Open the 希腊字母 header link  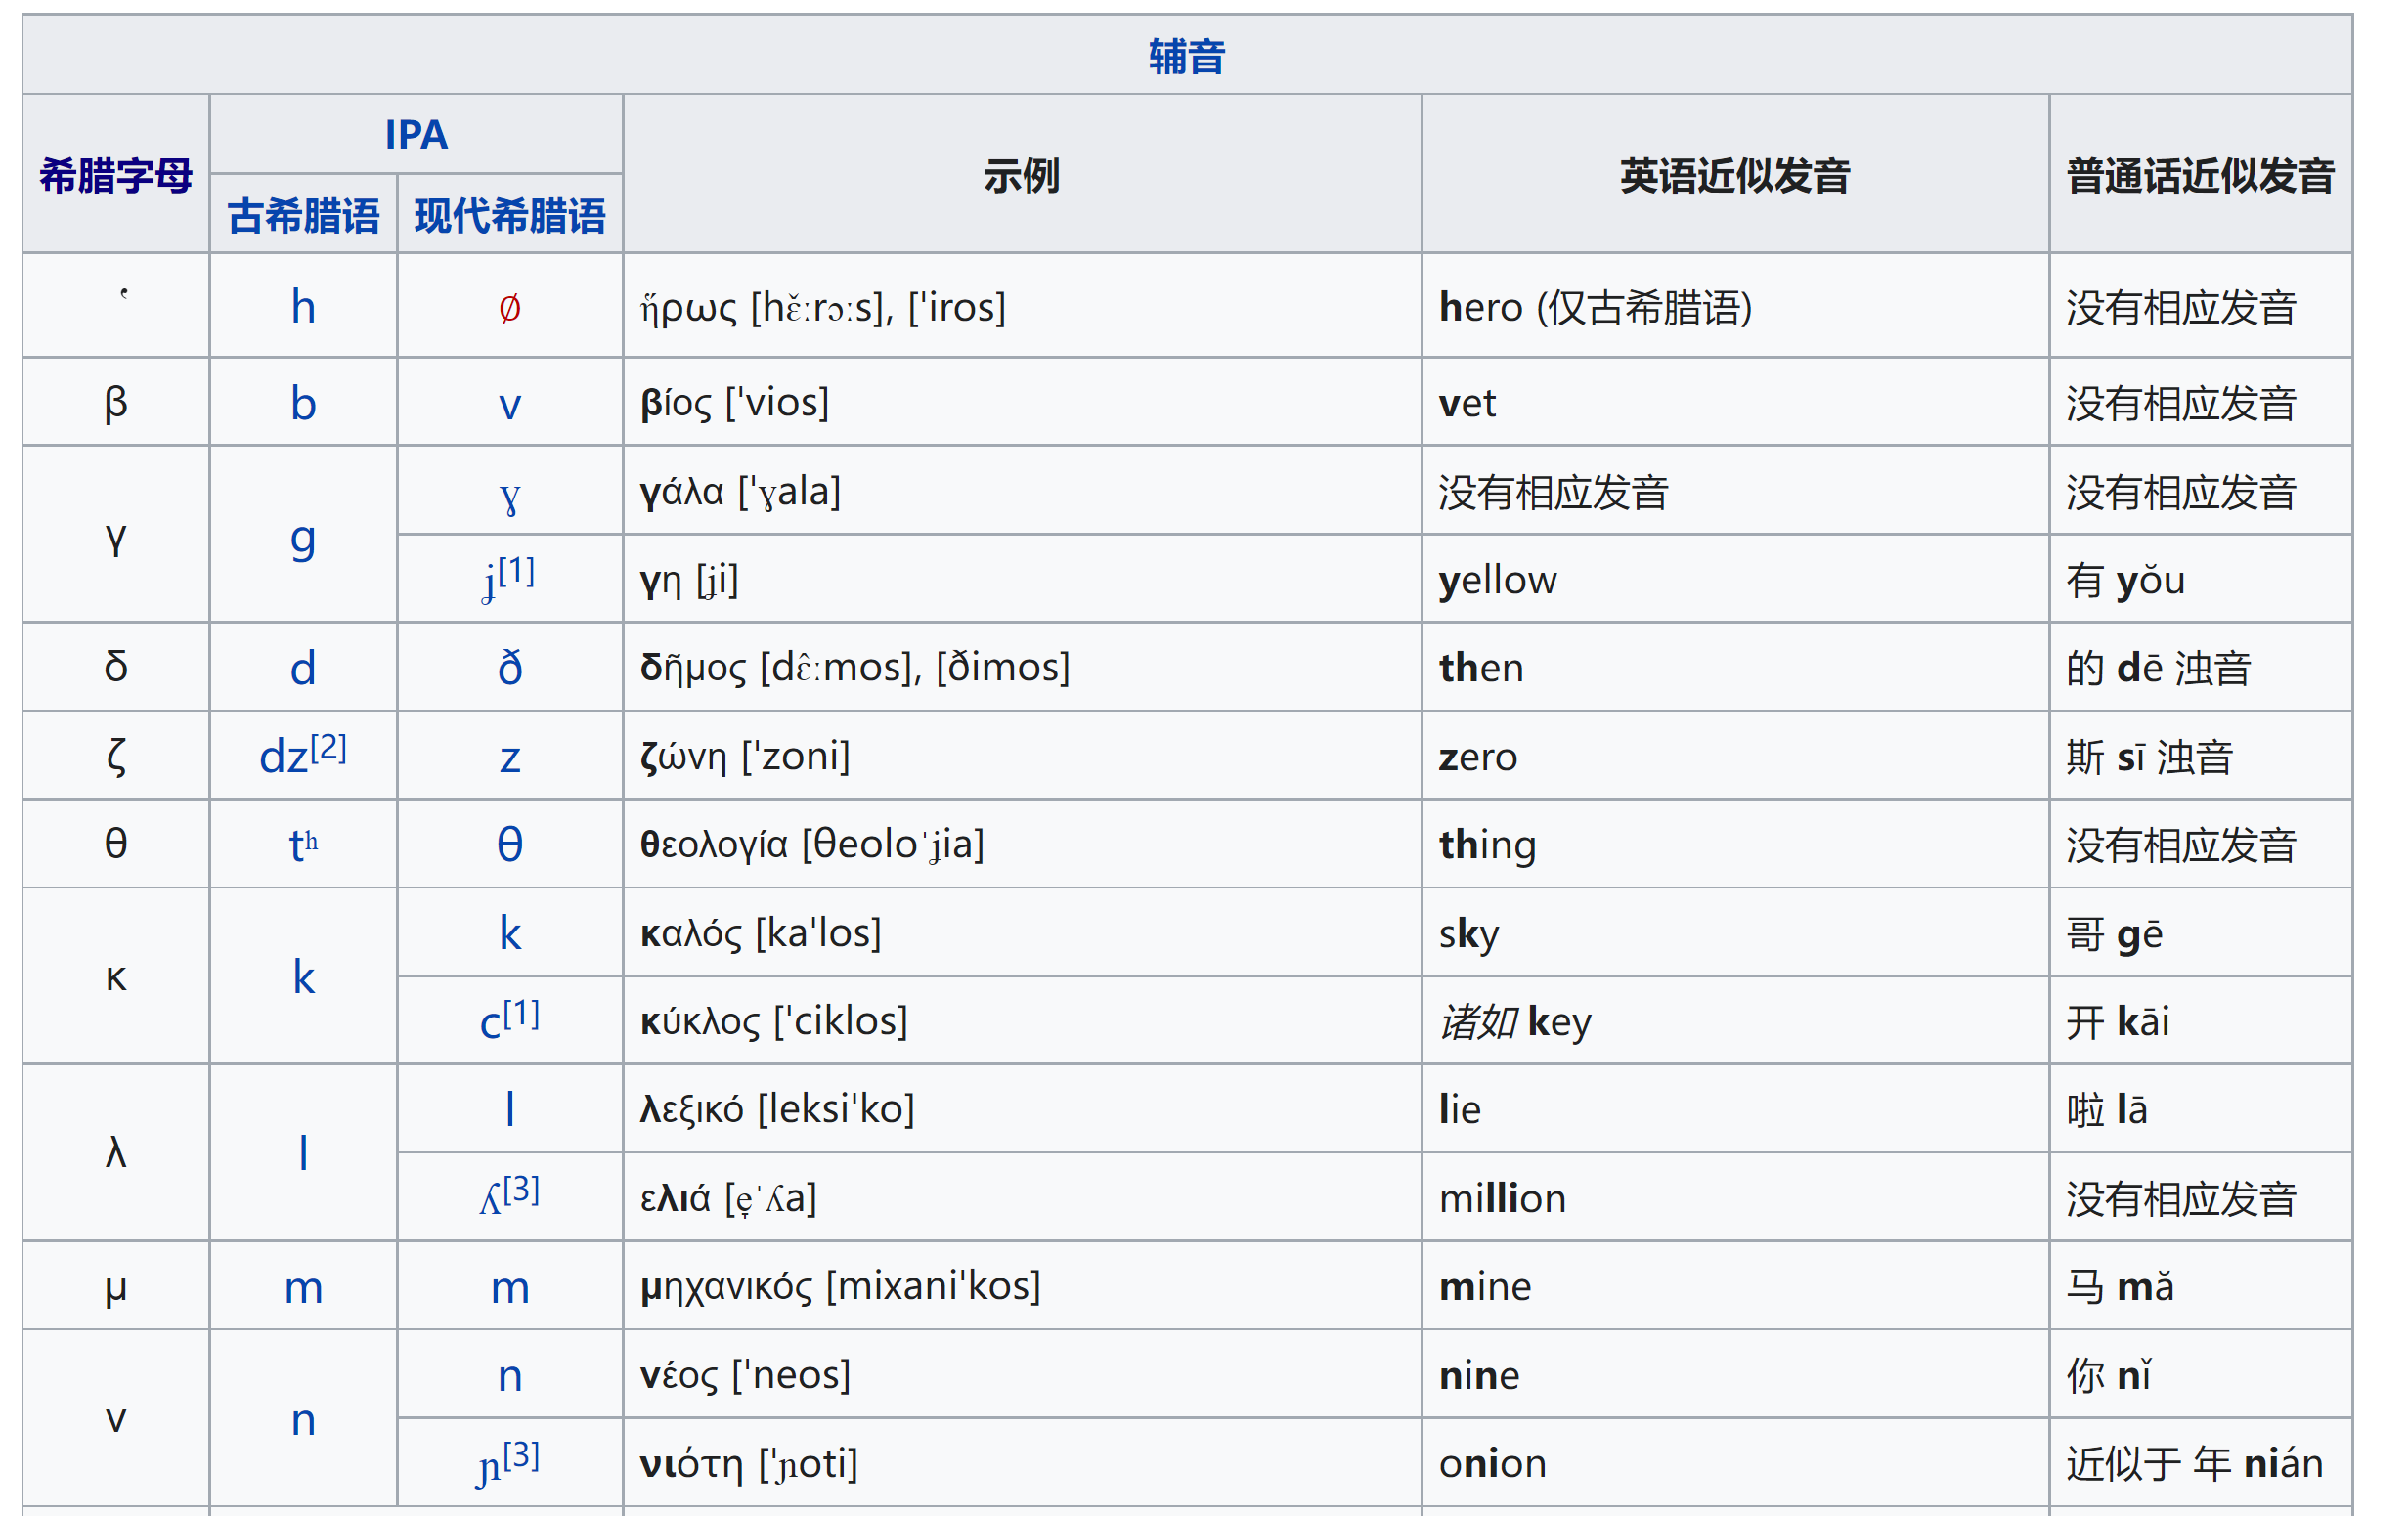[116, 175]
